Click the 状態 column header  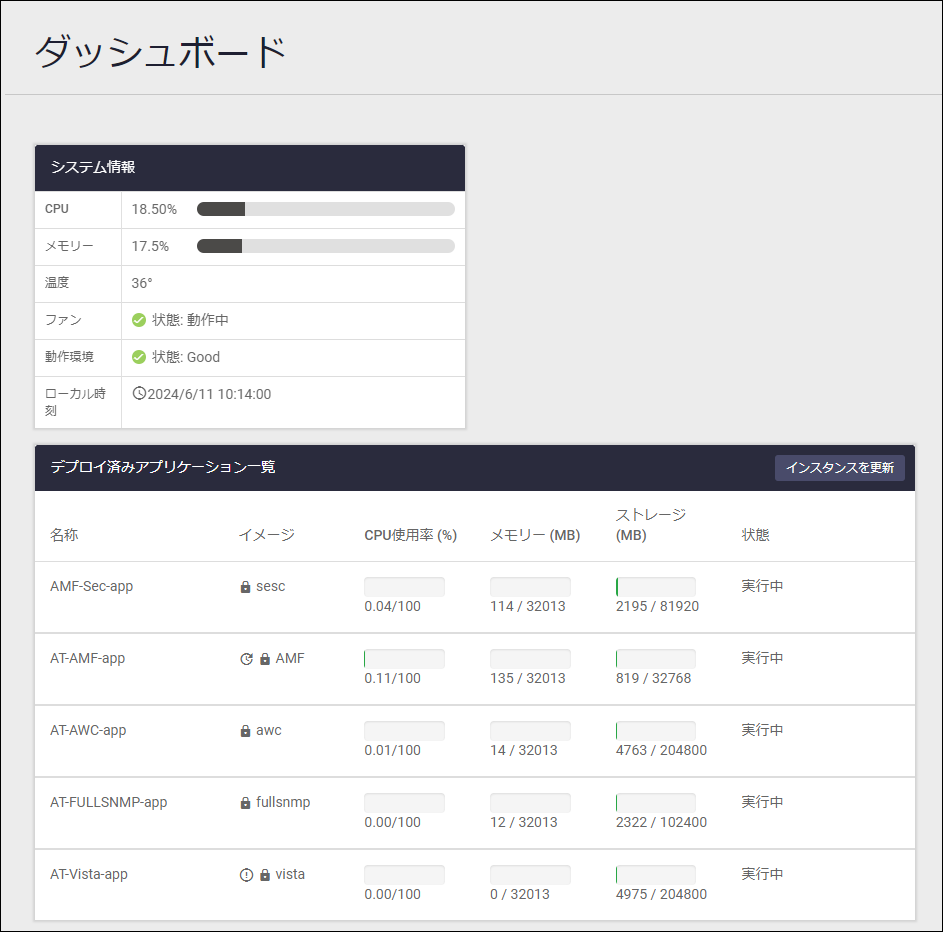pyautogui.click(x=755, y=535)
